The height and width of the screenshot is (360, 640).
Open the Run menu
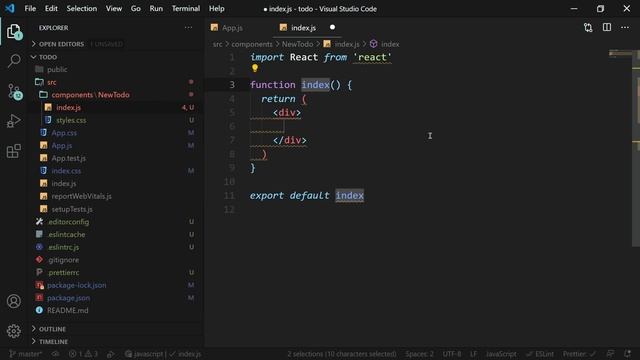point(156,9)
